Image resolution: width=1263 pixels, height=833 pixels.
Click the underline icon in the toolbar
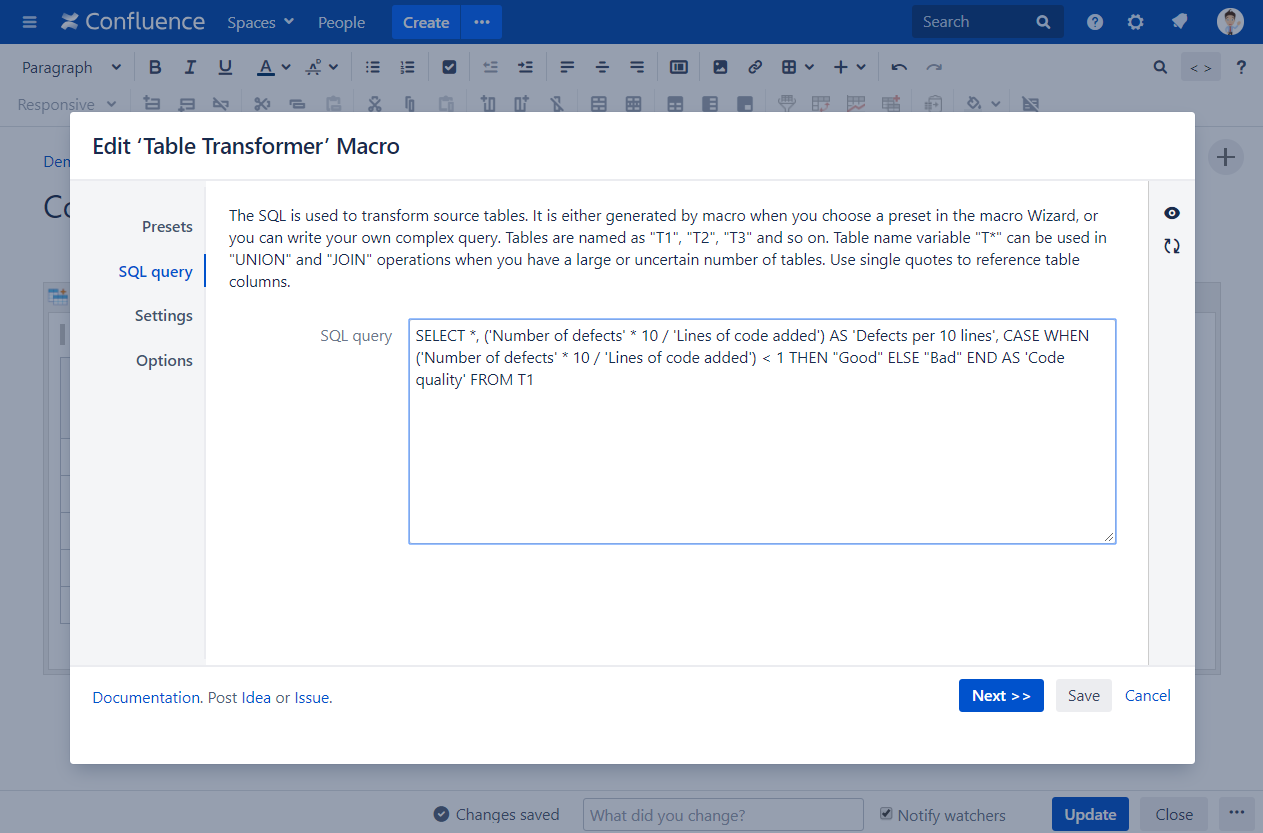click(x=225, y=66)
